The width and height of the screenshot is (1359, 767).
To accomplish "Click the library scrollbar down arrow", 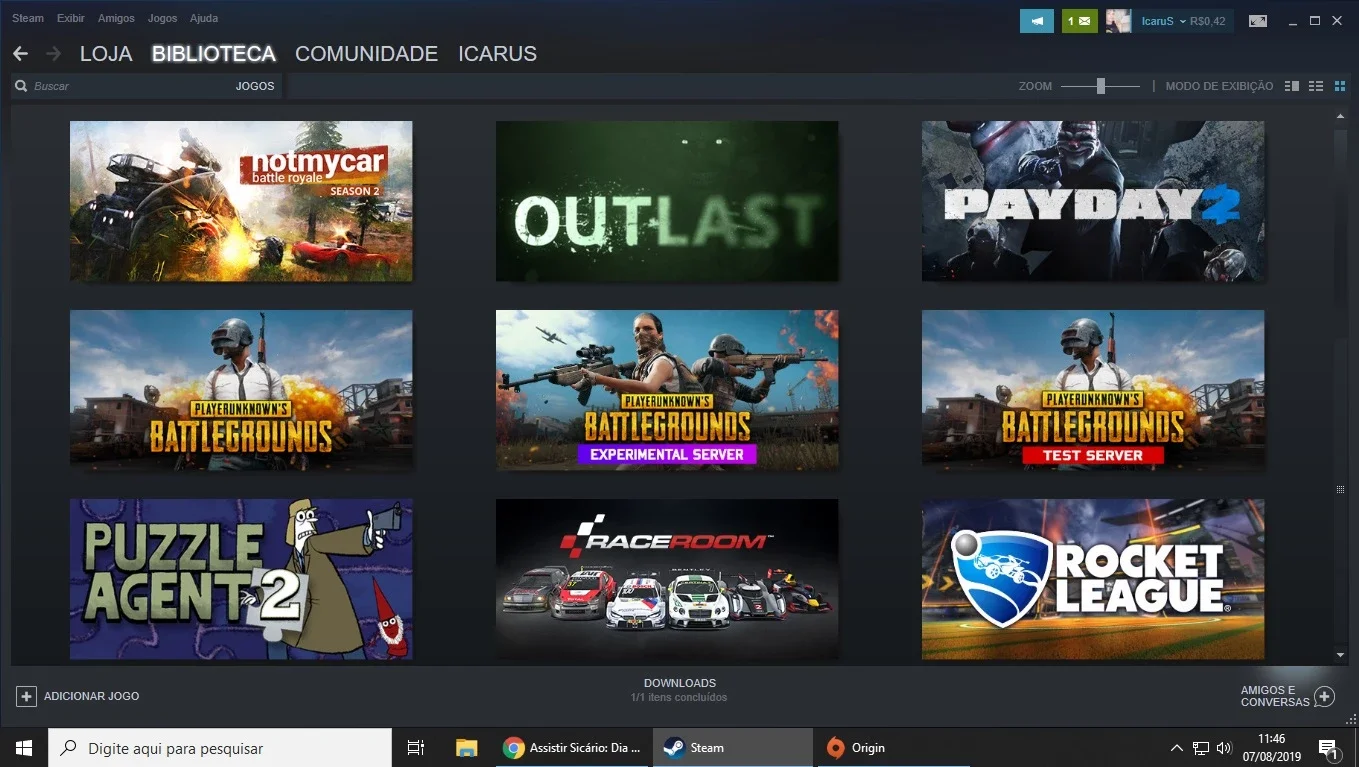I will [1341, 655].
